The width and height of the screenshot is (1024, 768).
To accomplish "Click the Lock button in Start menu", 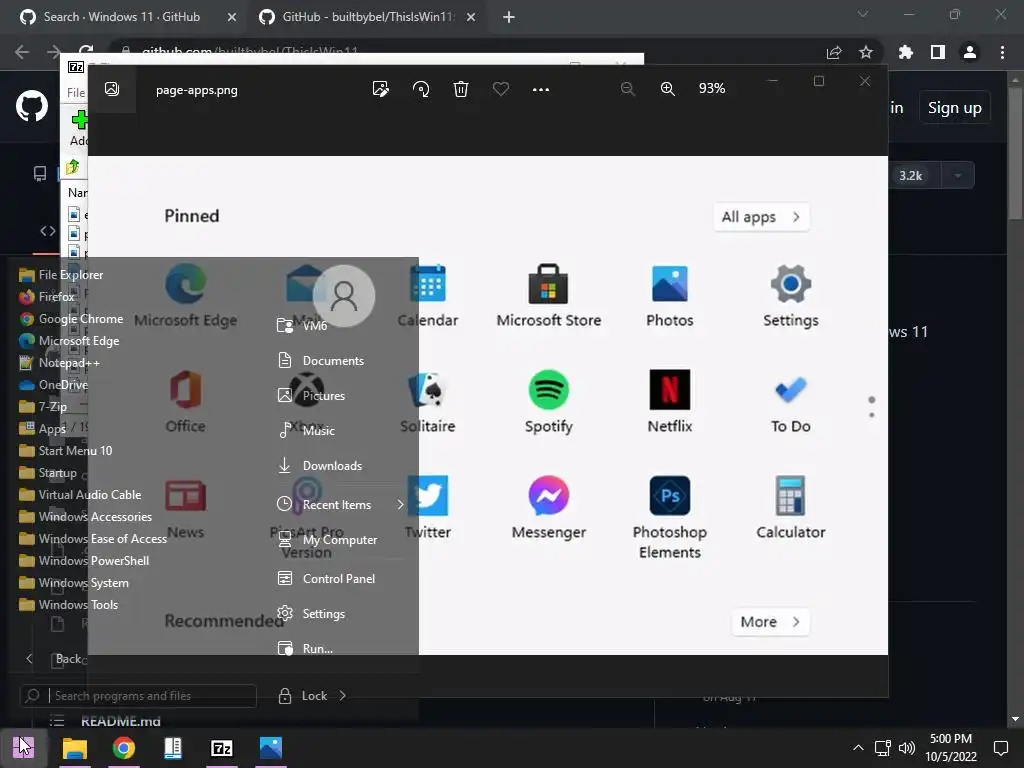I will click(x=303, y=696).
